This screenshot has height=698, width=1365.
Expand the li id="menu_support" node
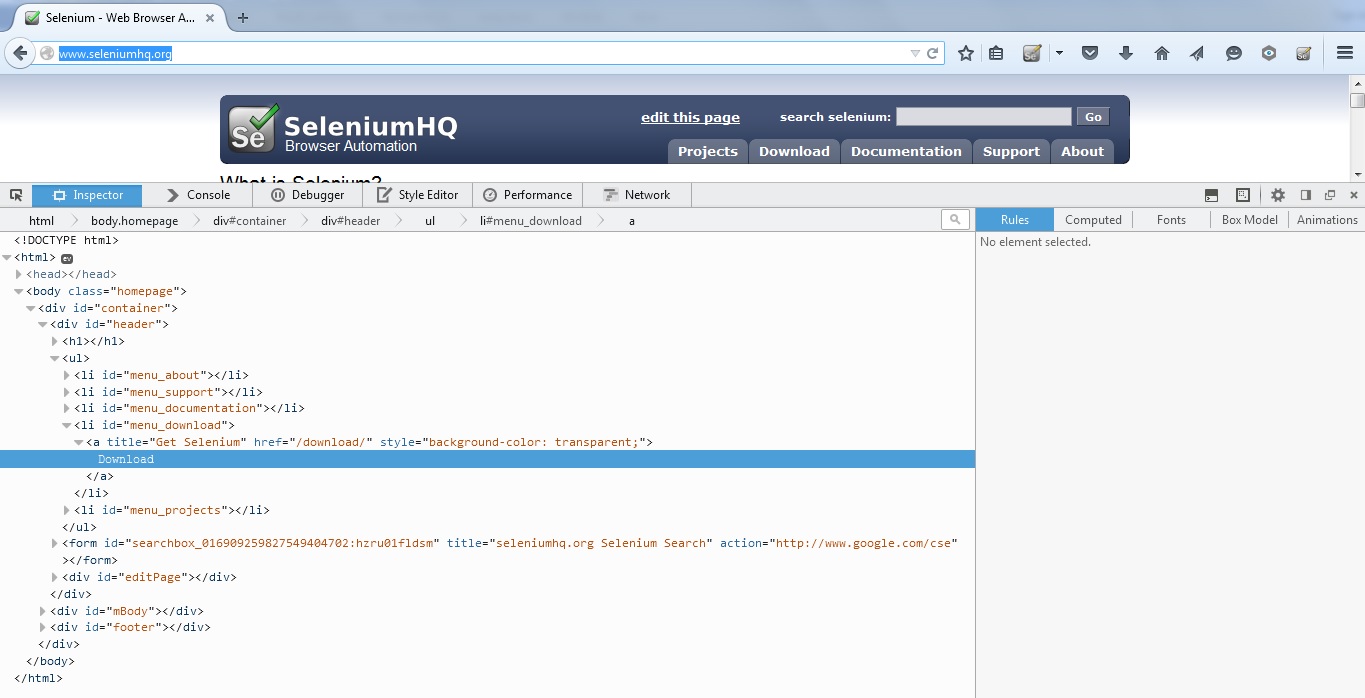[67, 392]
